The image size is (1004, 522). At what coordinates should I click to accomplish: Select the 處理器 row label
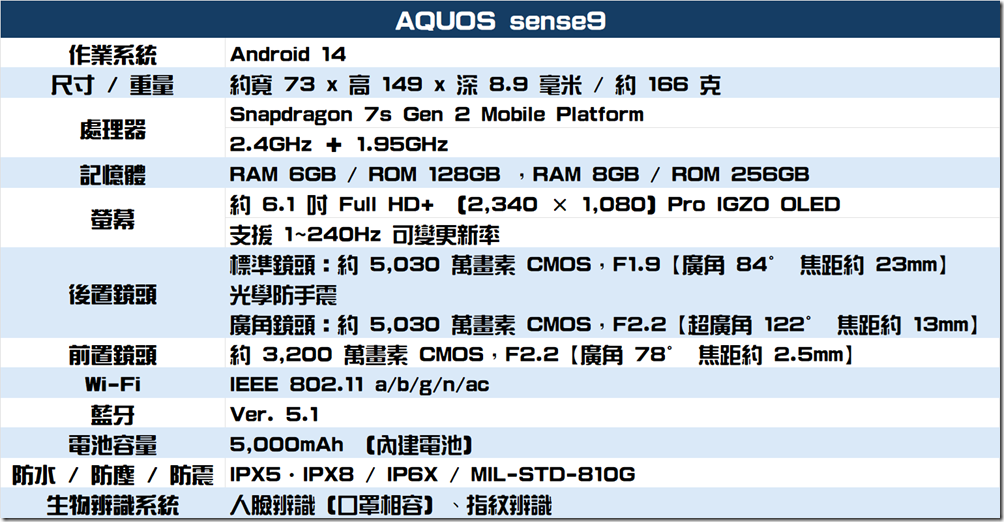click(x=112, y=129)
